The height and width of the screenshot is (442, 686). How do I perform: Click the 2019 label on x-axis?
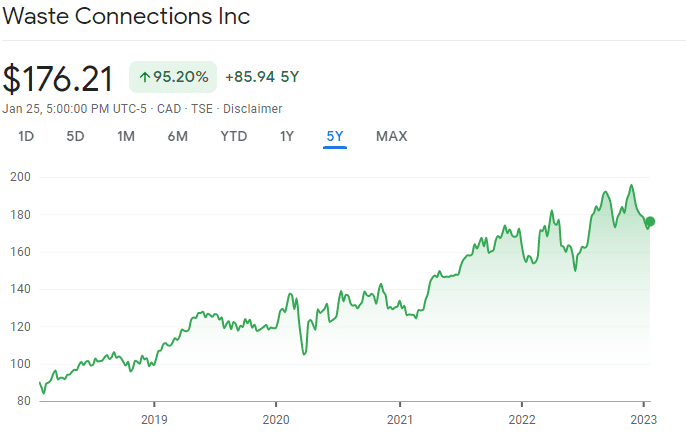point(153,419)
